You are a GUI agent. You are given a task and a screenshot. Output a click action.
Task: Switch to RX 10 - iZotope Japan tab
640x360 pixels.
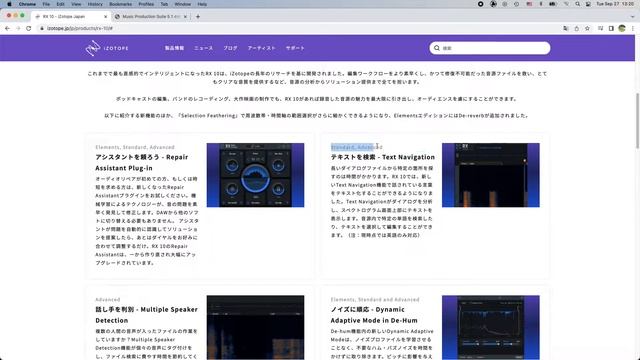pos(70,17)
